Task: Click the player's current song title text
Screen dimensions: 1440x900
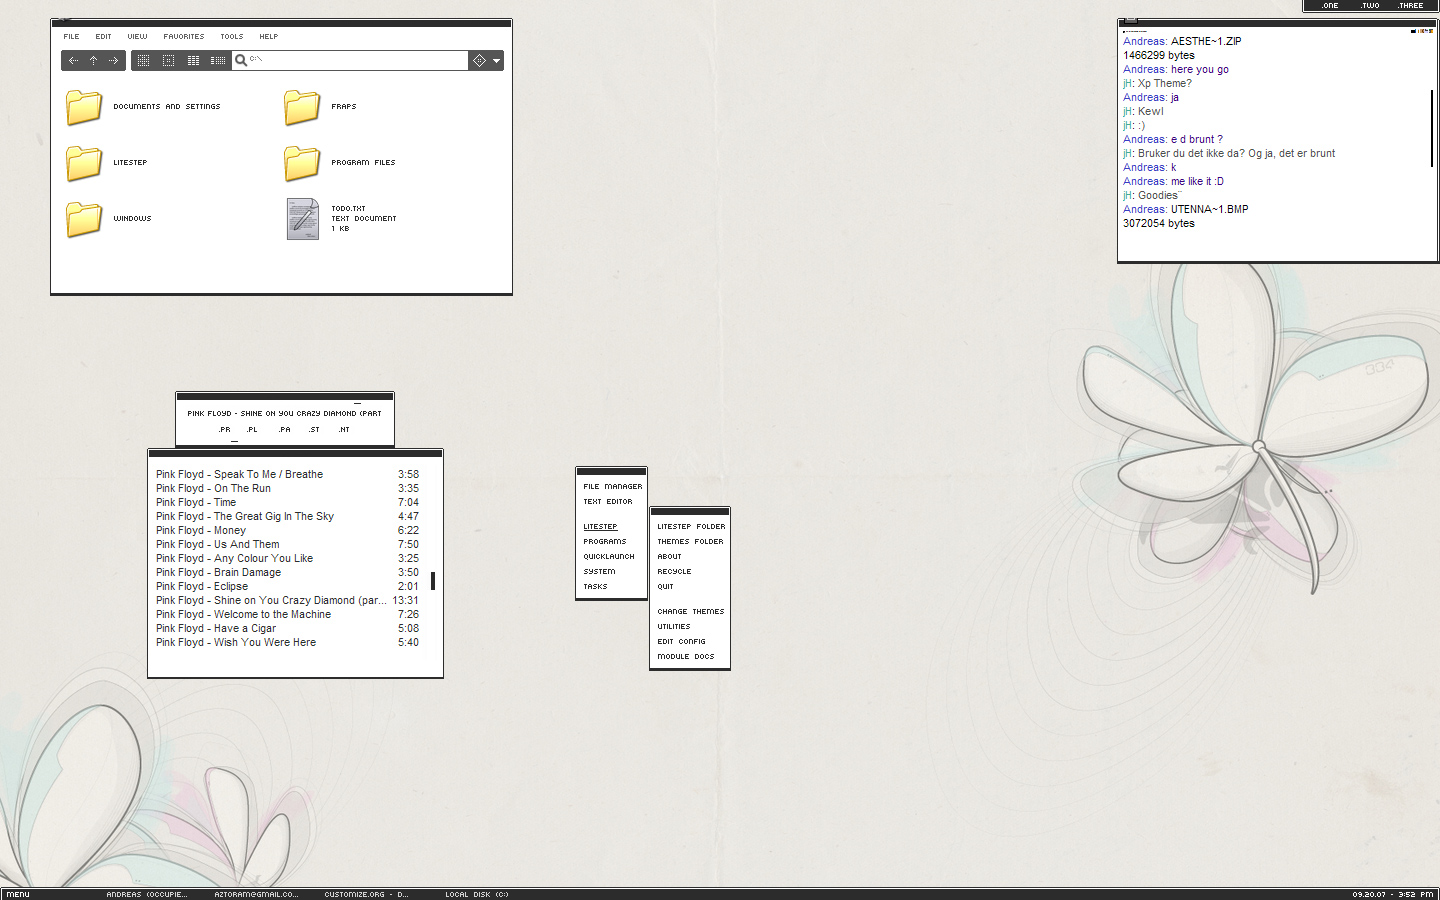Action: click(x=284, y=413)
